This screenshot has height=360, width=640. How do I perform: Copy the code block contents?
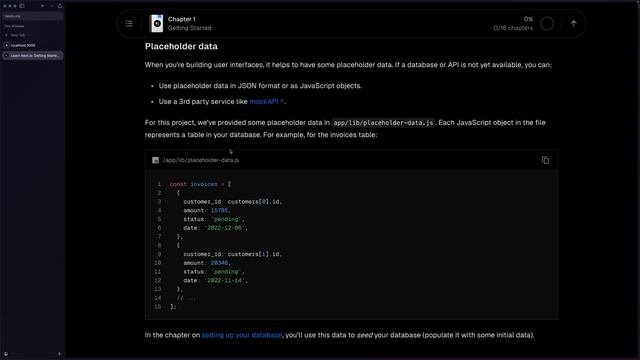click(545, 160)
